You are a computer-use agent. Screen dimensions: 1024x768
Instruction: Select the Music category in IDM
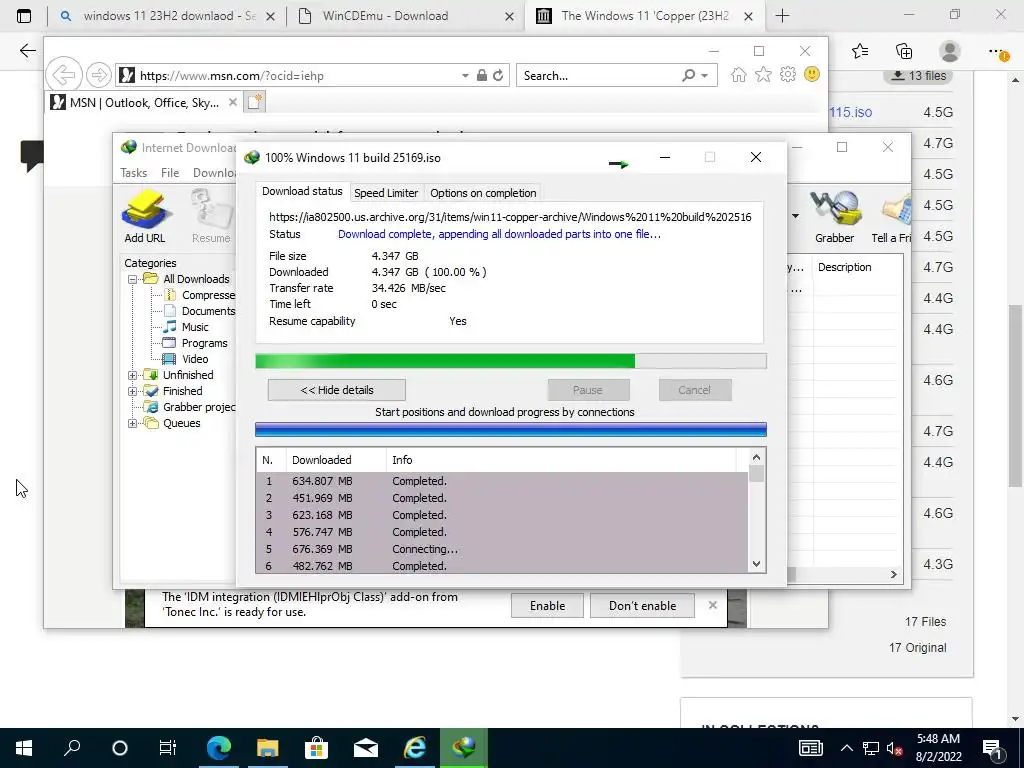(x=186, y=327)
